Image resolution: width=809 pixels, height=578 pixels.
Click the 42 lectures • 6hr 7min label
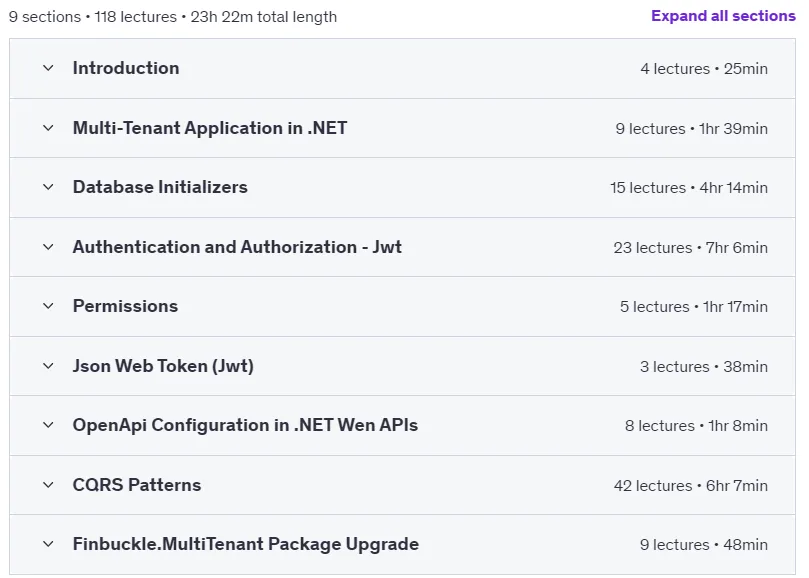coord(691,486)
